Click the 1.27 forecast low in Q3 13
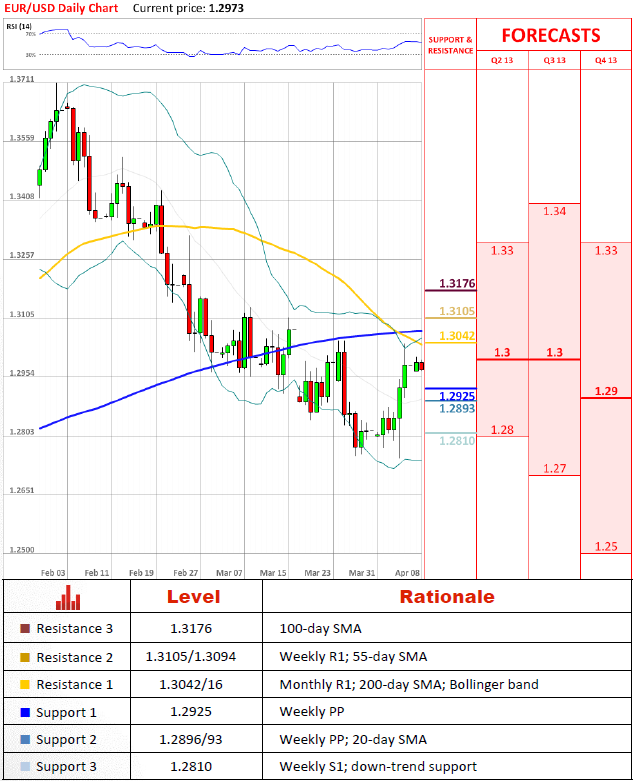634x781 pixels. pos(554,469)
